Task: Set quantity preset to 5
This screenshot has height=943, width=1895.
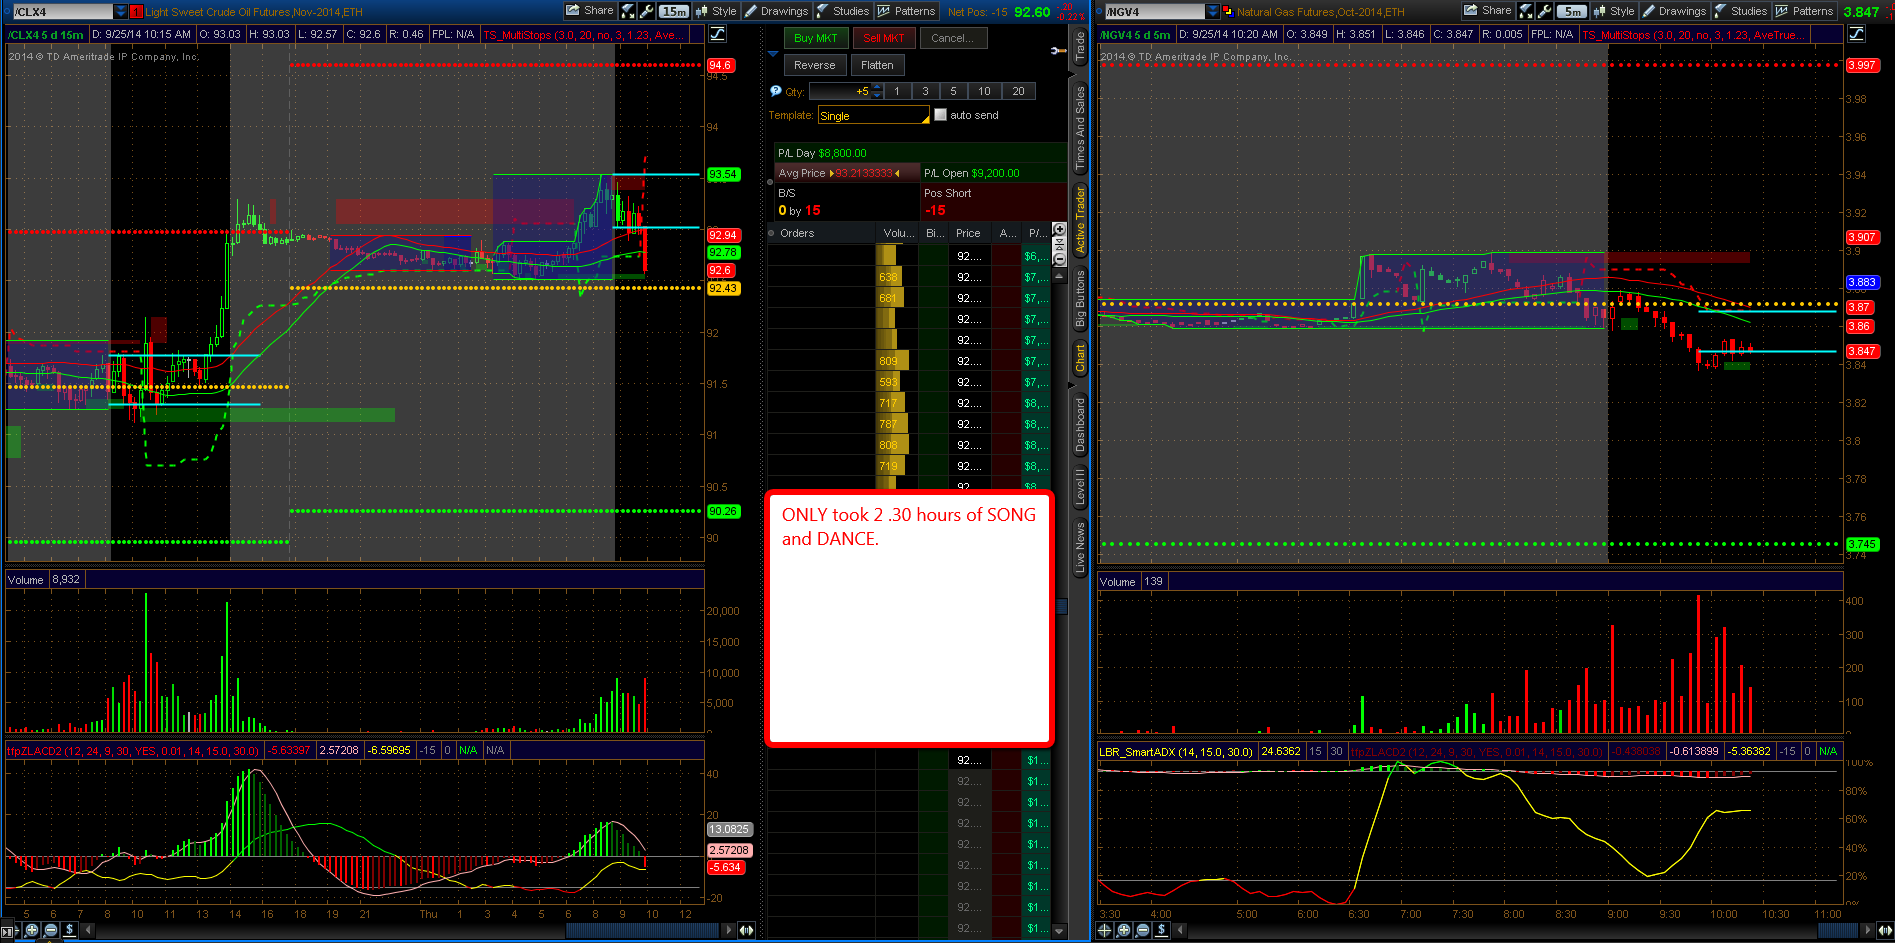Action: [x=953, y=91]
